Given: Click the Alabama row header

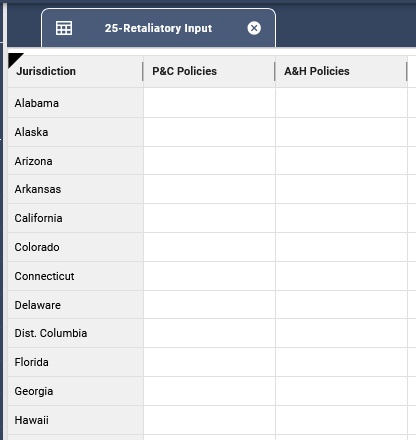Looking at the screenshot, I should click(76, 103).
